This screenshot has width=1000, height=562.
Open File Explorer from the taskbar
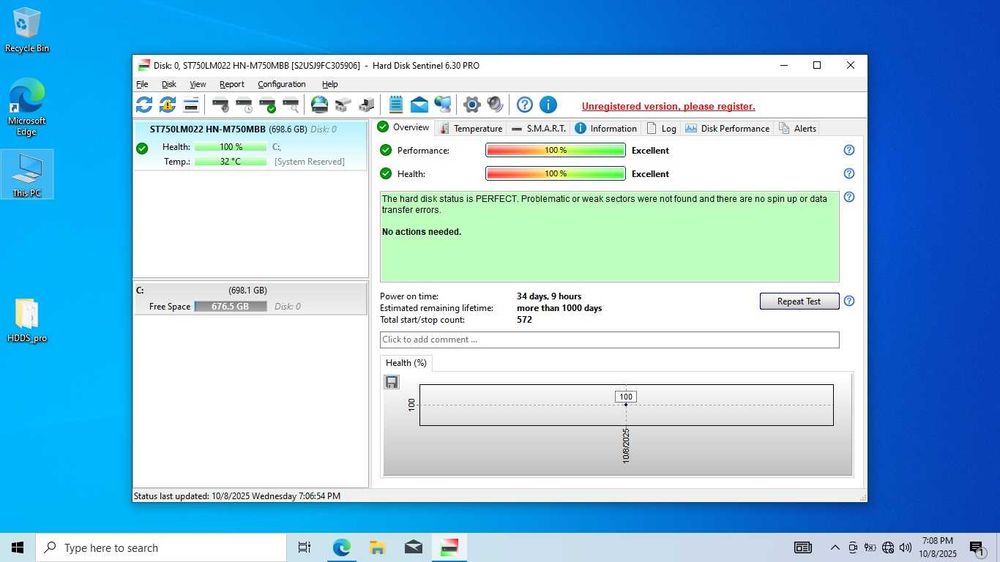coord(377,547)
